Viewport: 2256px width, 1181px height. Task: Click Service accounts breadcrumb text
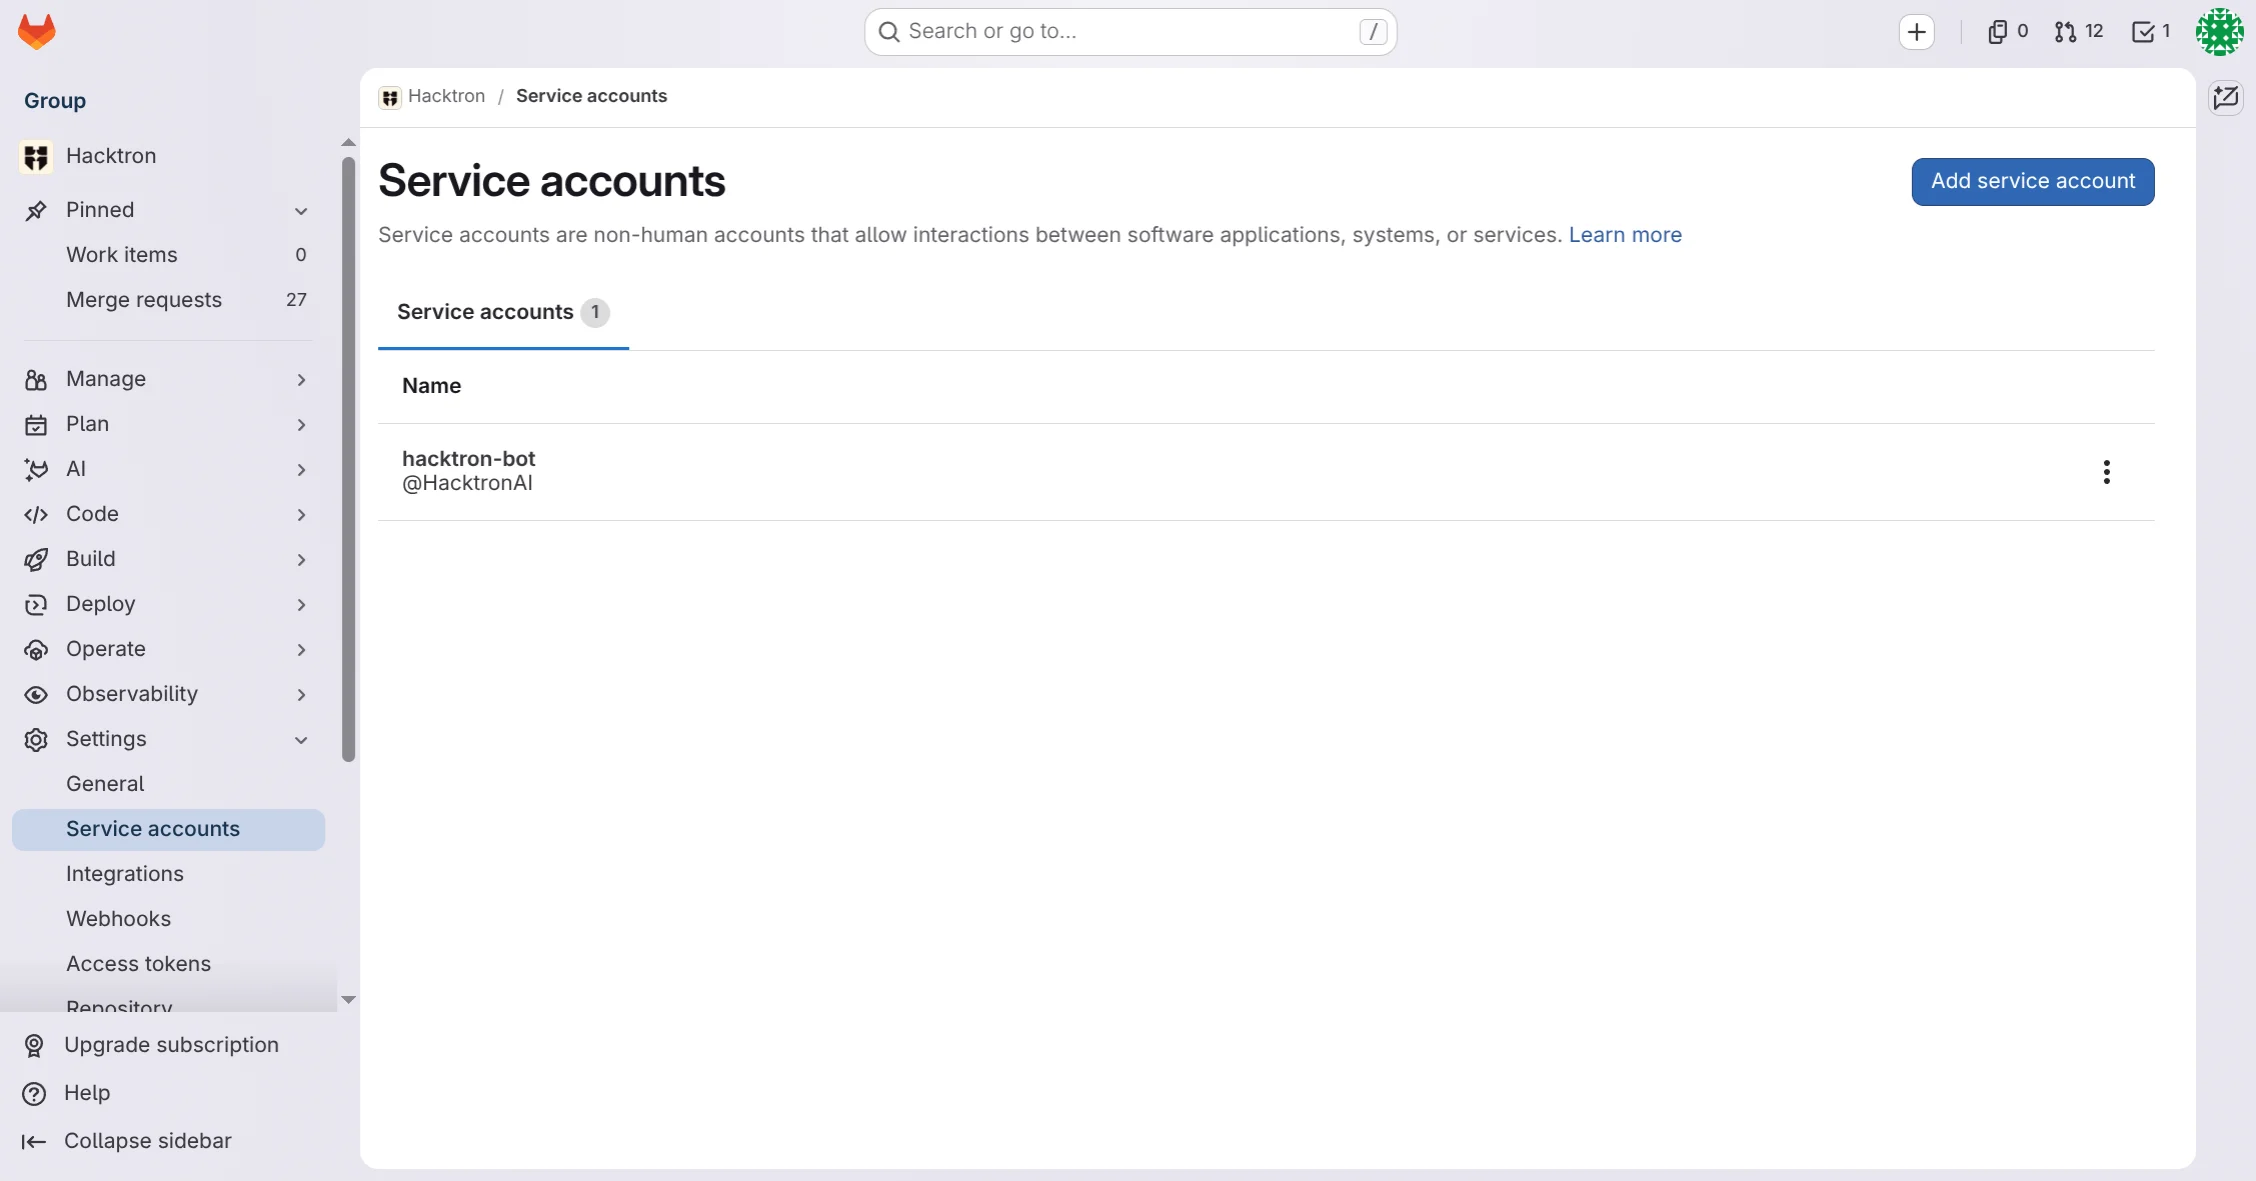(591, 96)
